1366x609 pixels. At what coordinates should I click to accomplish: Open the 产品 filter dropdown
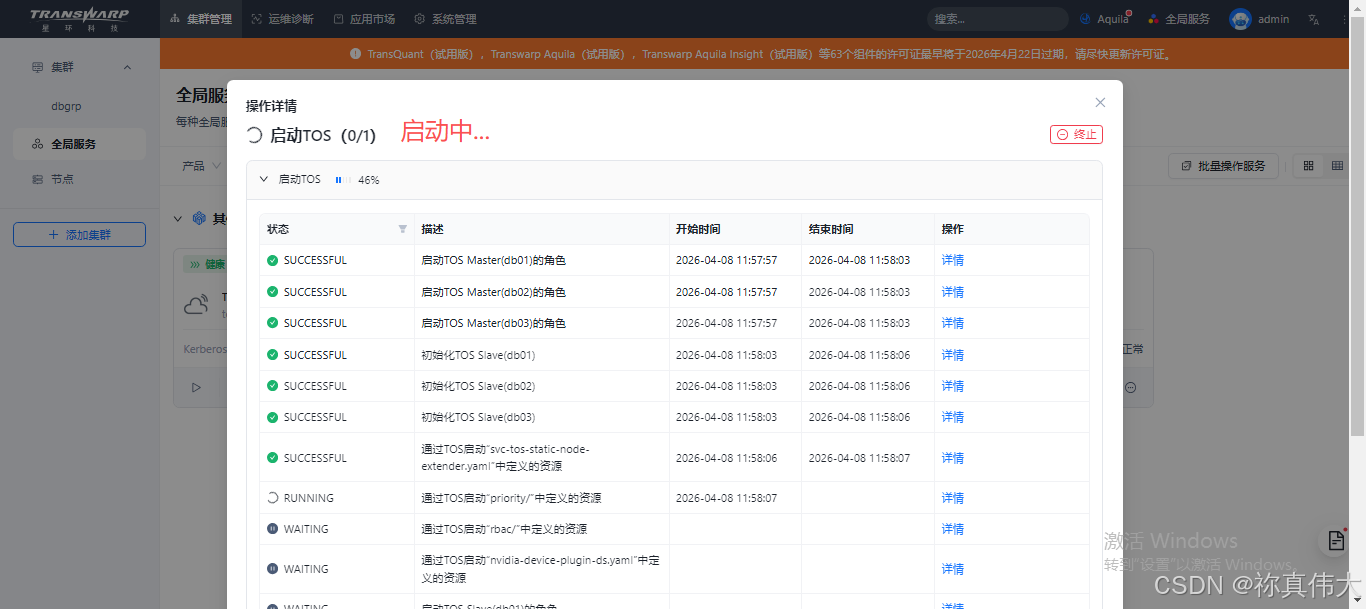tap(199, 166)
